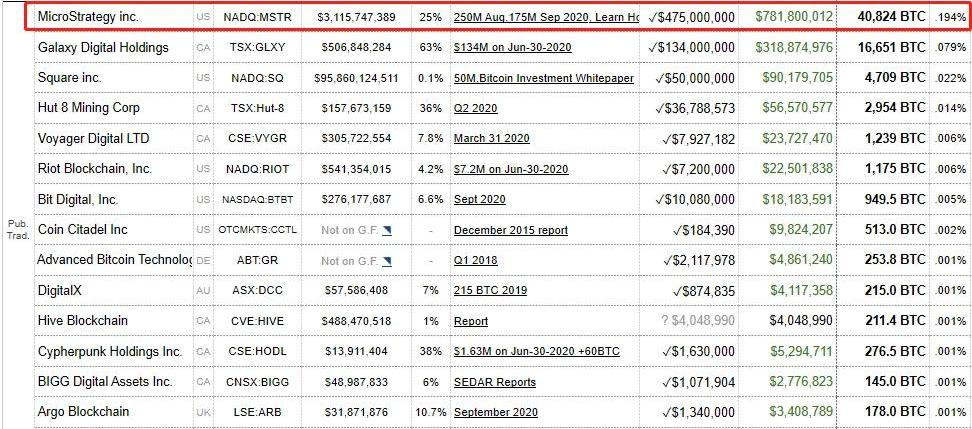Click the arrow icon in Coin Citadel row
Screen dimensions: 972x429
[x=387, y=230]
